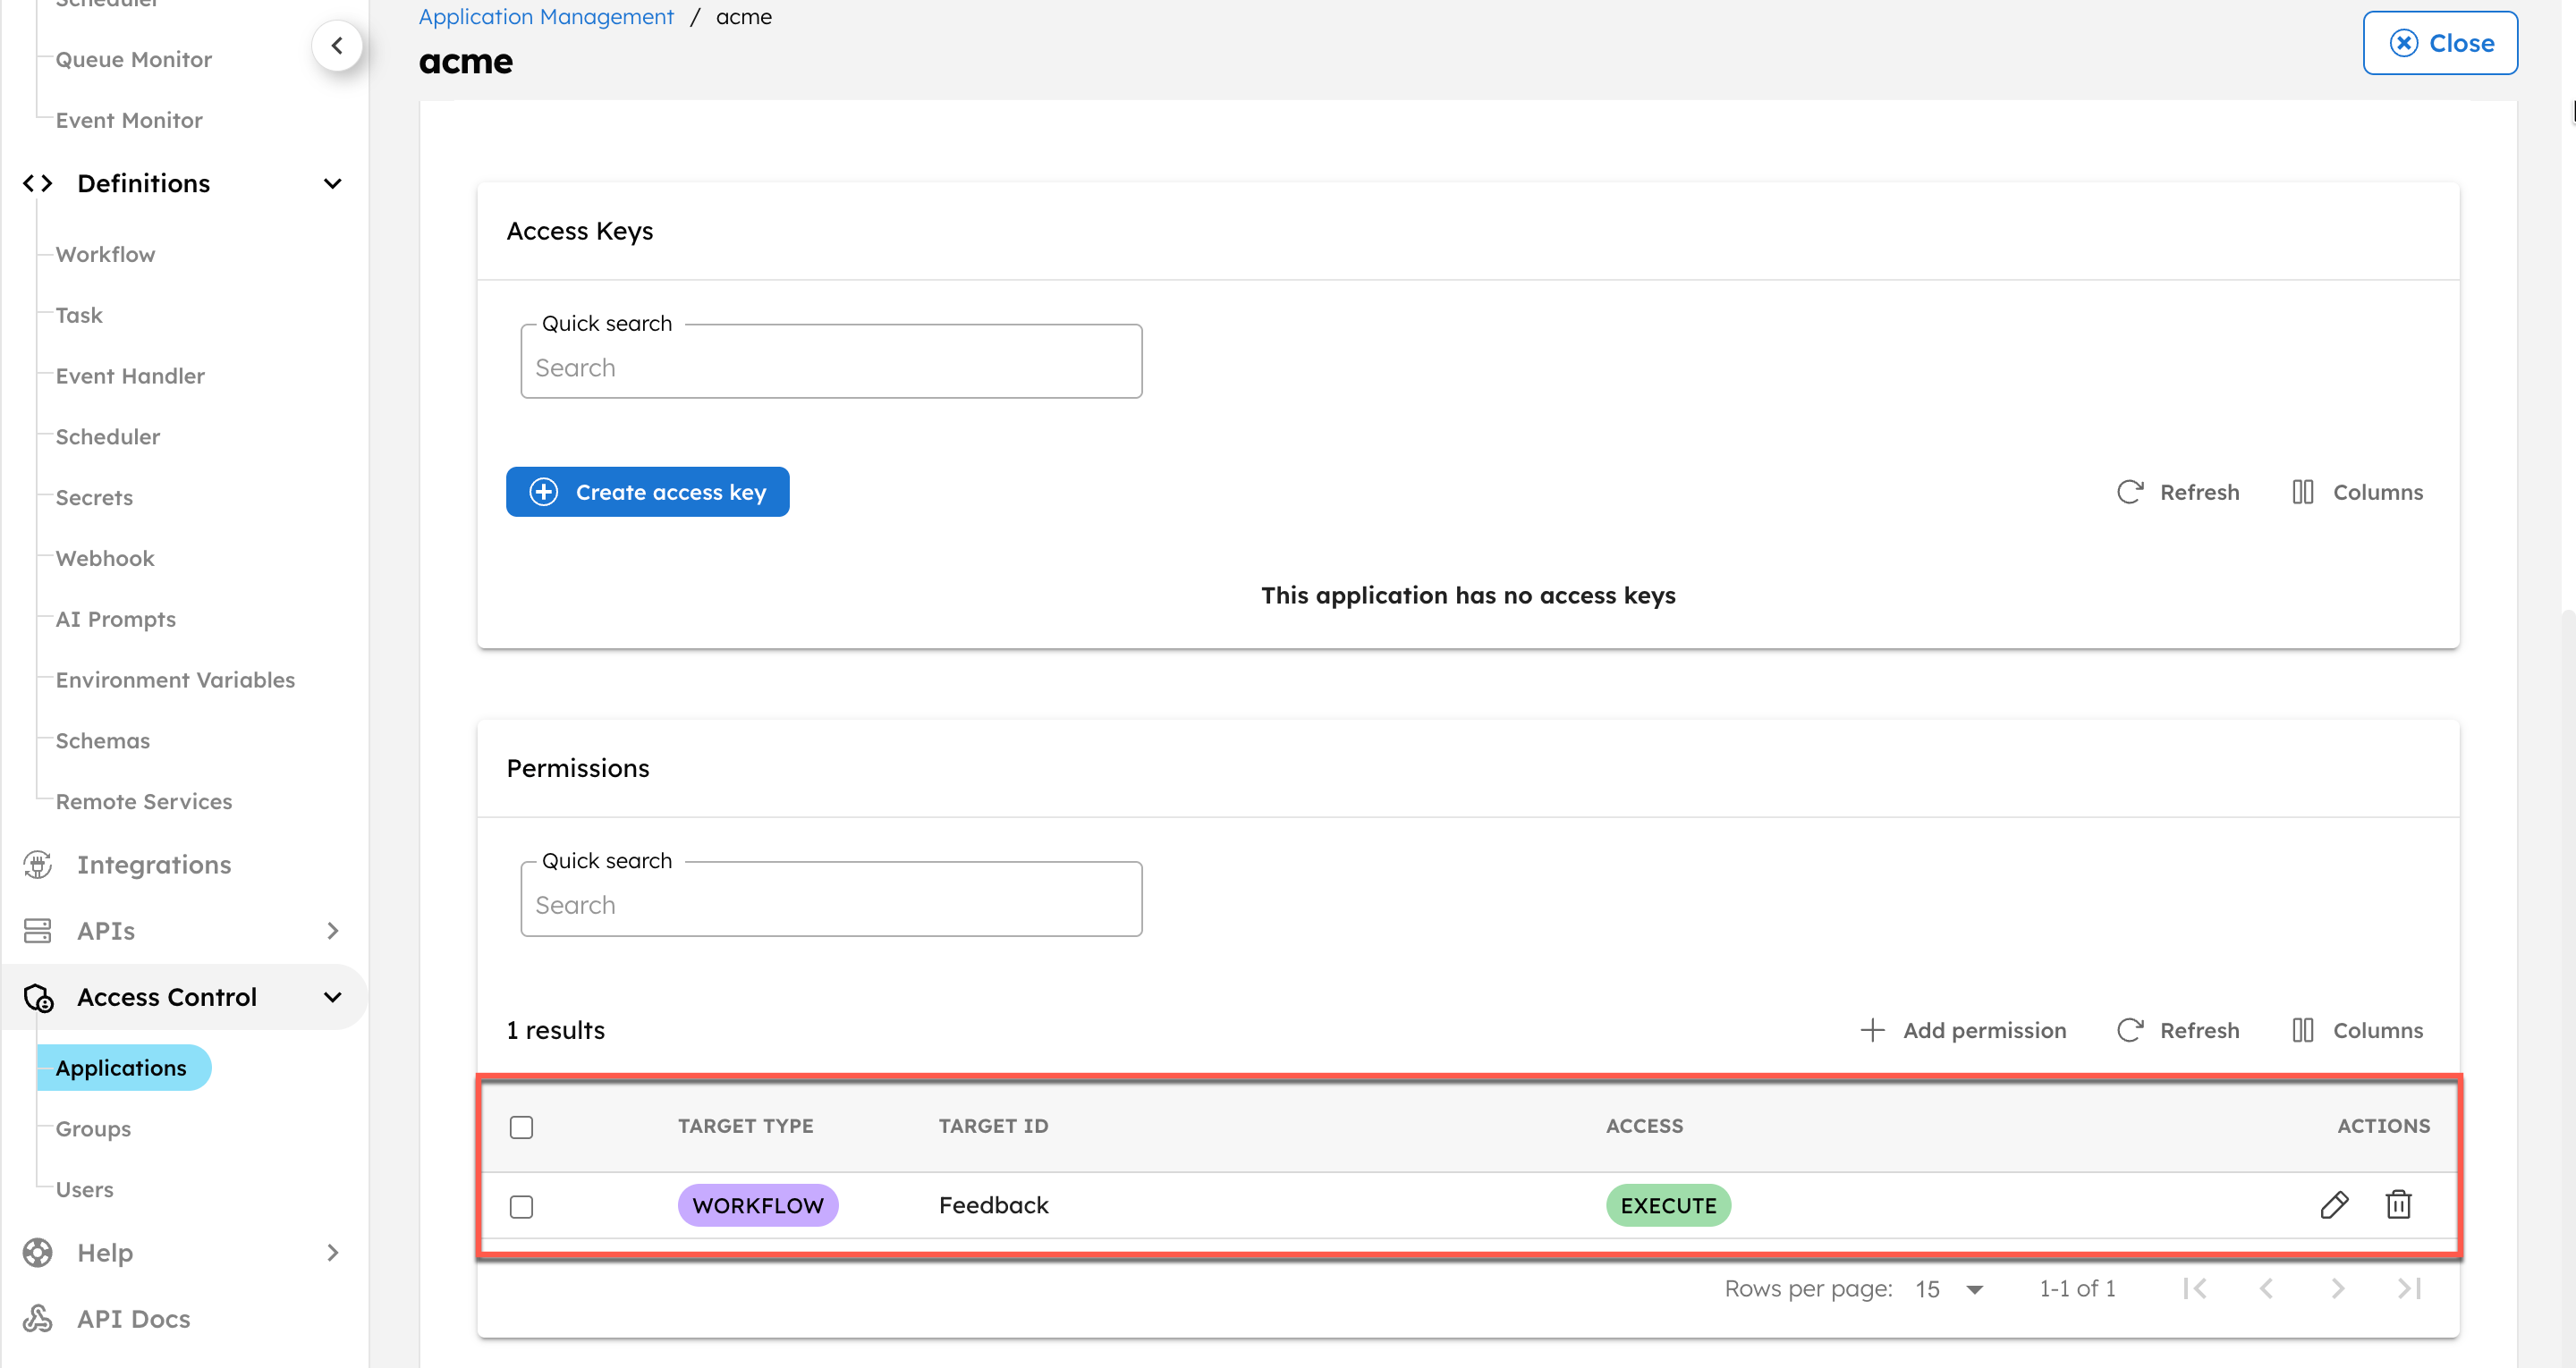Select the Applications item under Access Control

coord(122,1067)
